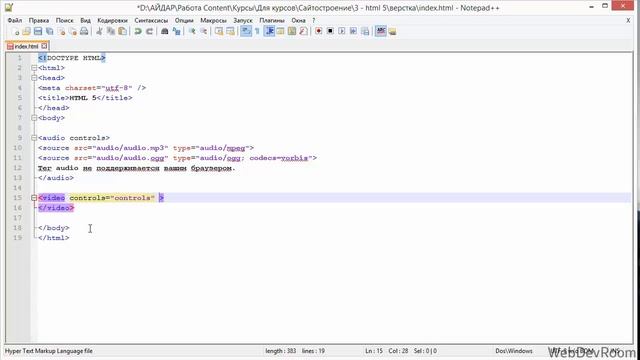Click the Save Recorded Macro icon

[x=365, y=31]
